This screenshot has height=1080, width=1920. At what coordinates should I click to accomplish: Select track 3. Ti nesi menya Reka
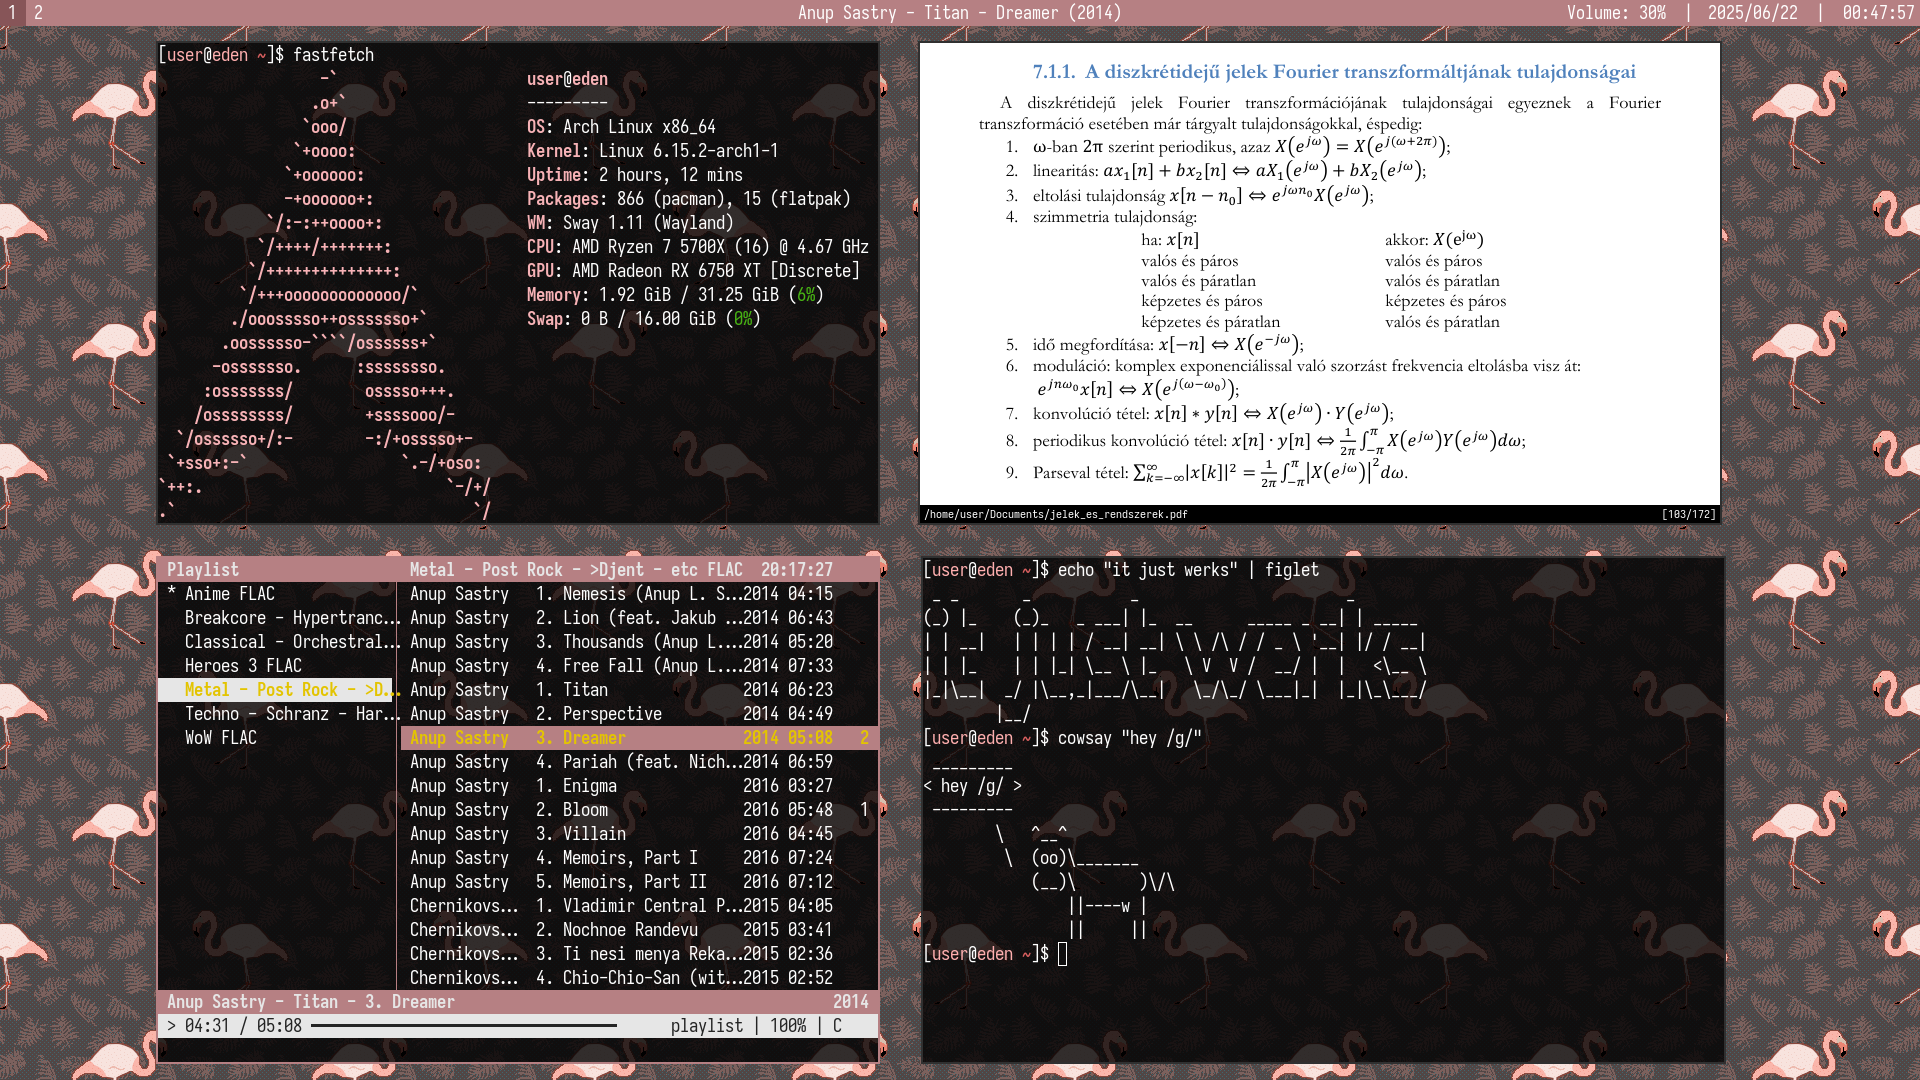(x=640, y=954)
